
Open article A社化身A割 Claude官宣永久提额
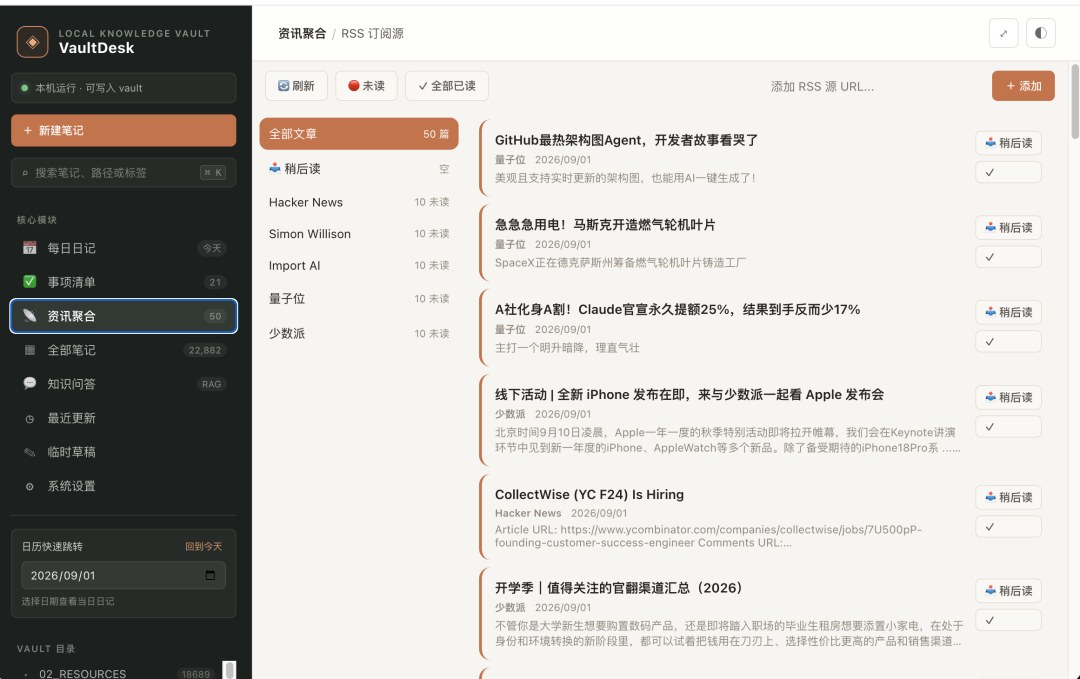click(677, 309)
